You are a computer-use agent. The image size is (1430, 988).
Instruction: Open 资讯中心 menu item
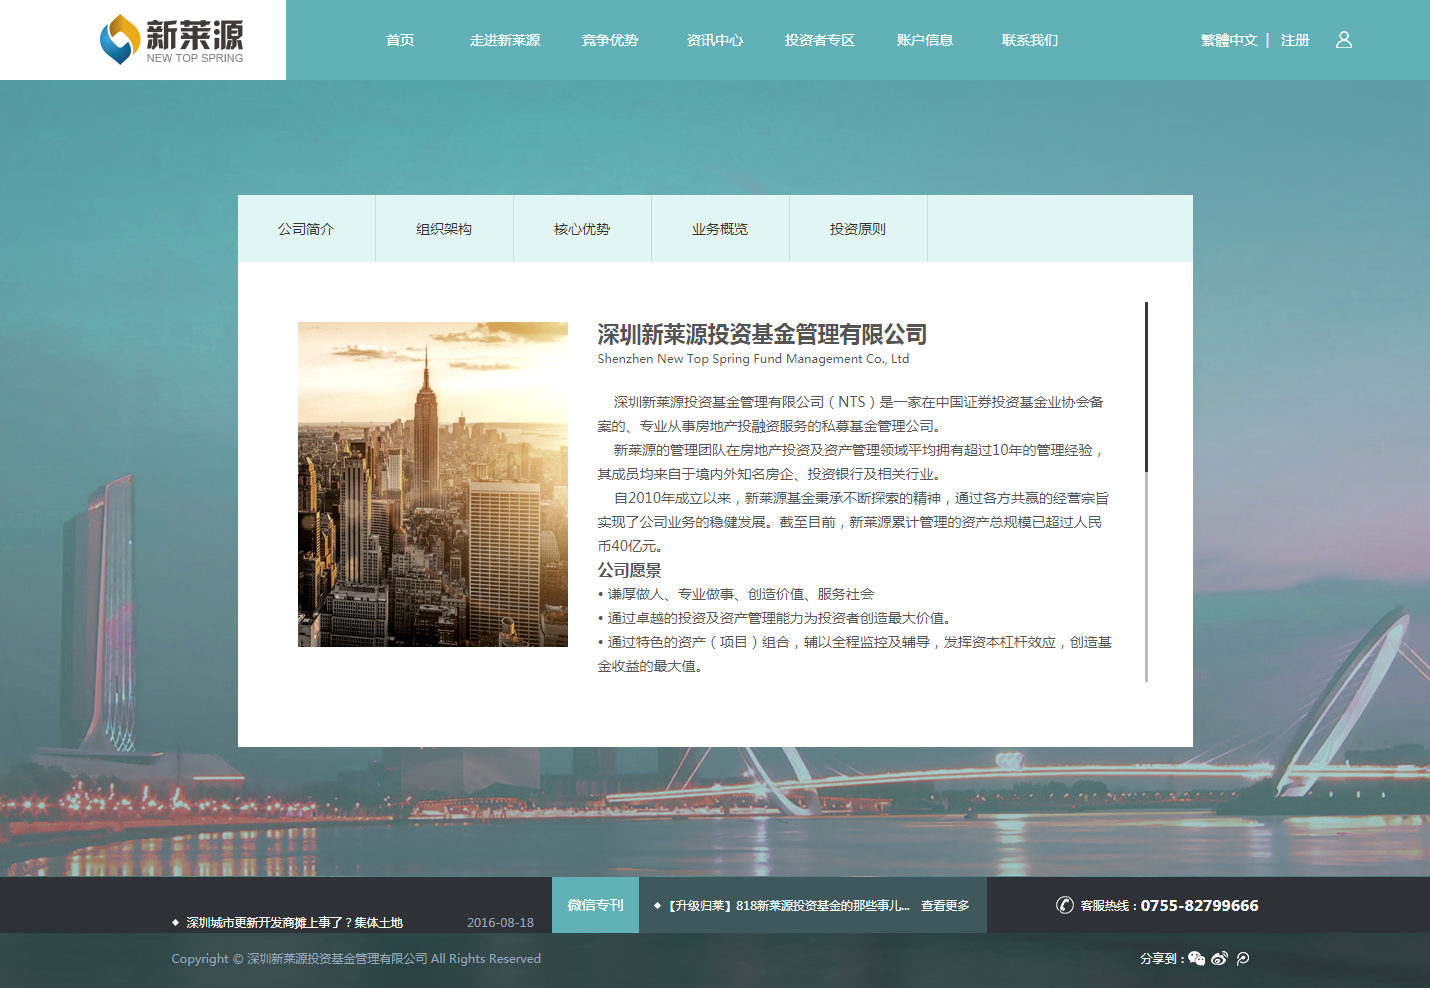tap(715, 40)
